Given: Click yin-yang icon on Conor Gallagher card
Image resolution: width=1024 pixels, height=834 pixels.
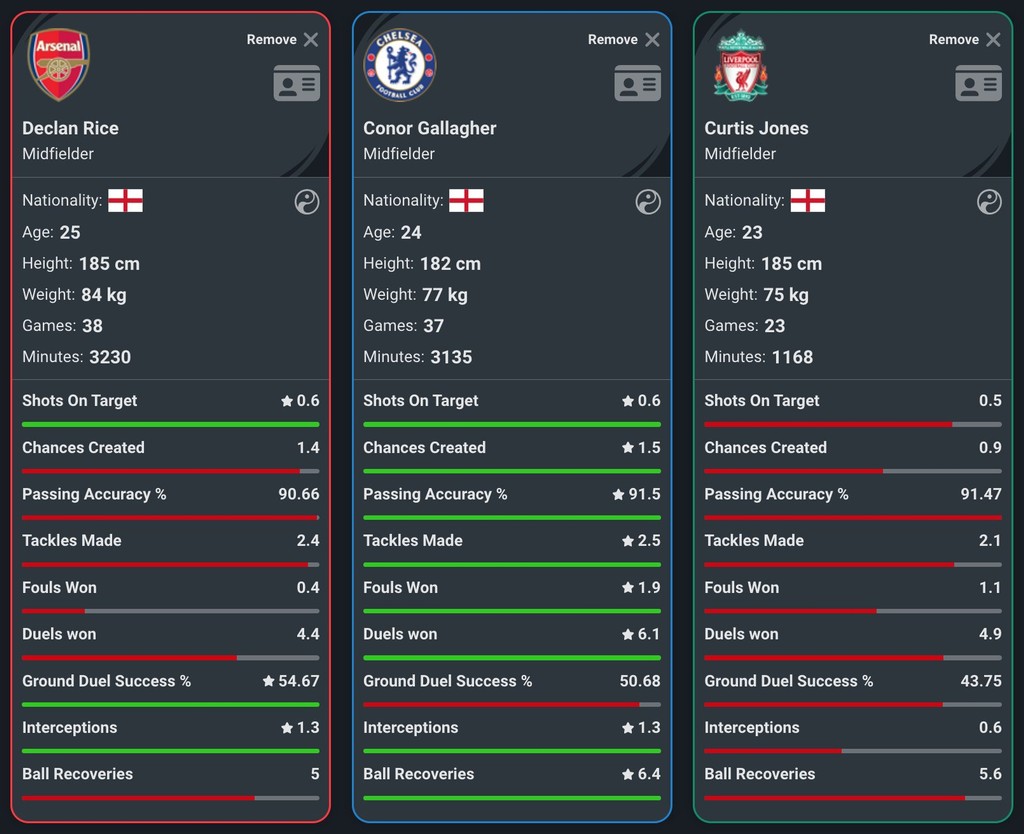Looking at the screenshot, I should 648,202.
